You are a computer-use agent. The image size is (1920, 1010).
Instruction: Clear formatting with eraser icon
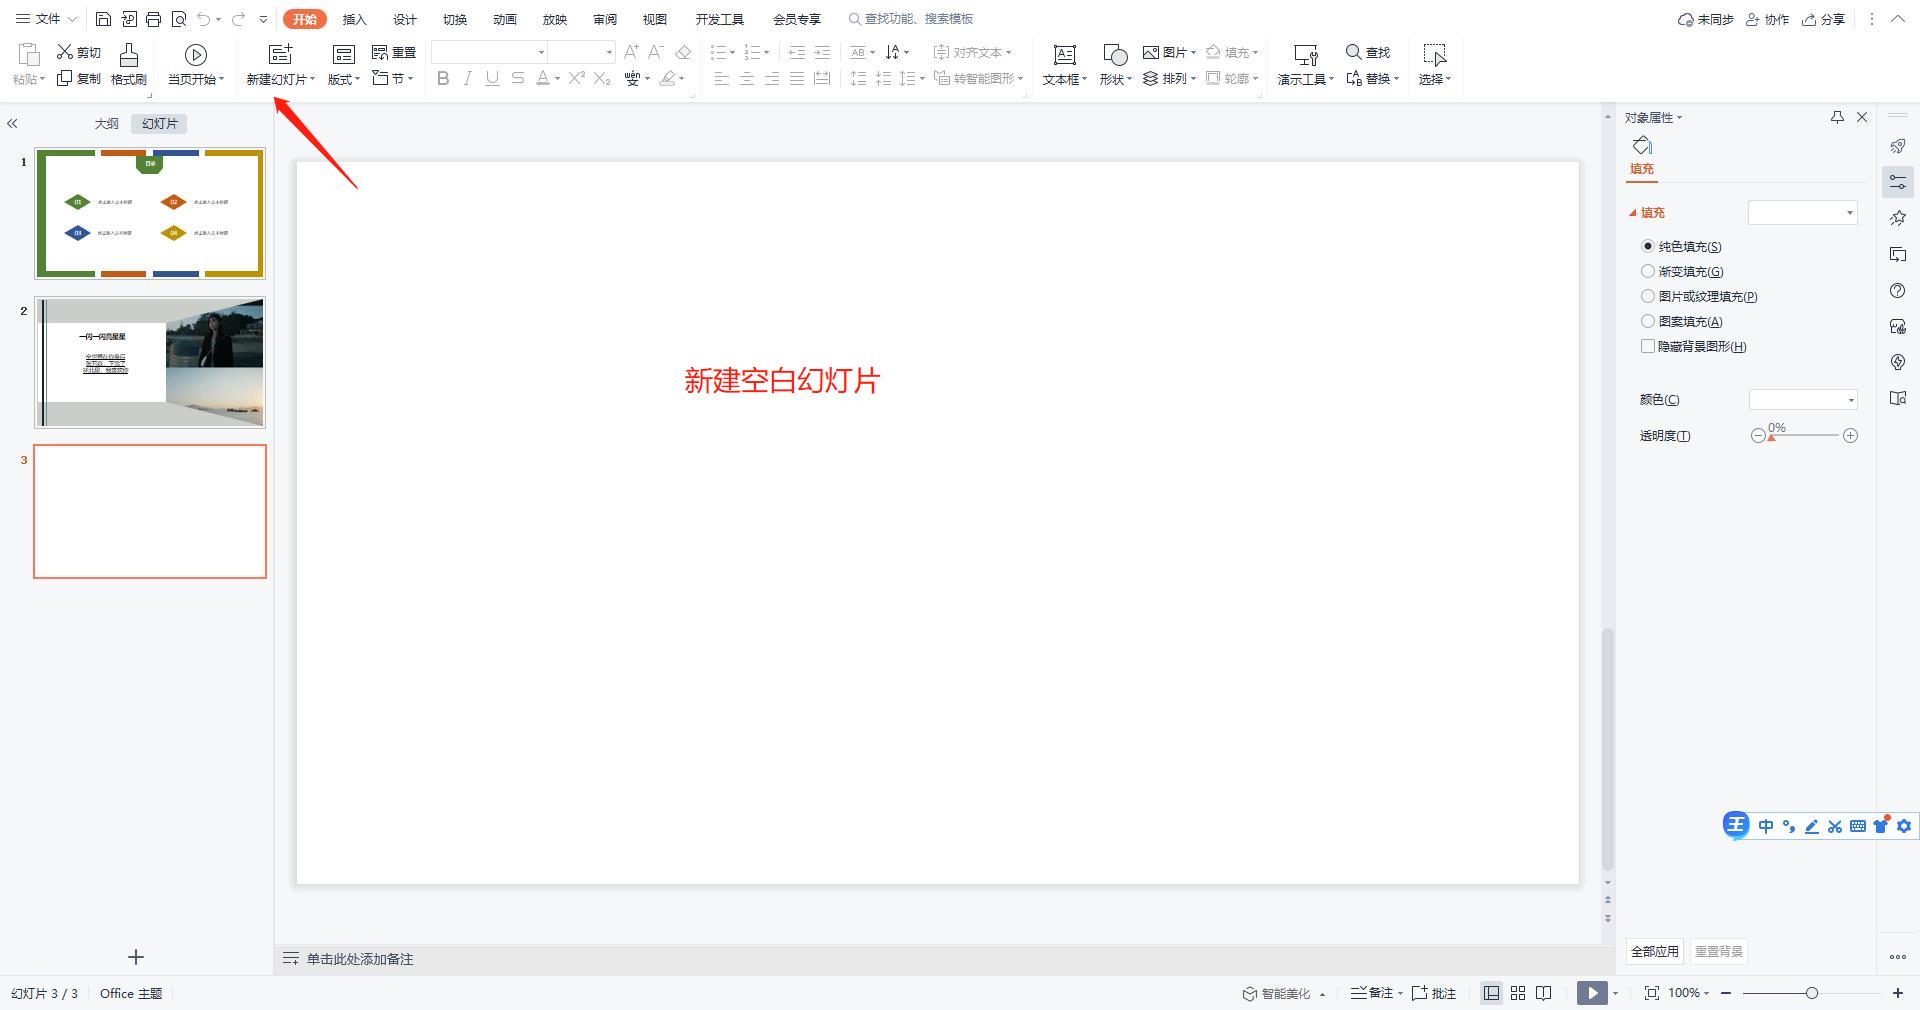point(683,52)
